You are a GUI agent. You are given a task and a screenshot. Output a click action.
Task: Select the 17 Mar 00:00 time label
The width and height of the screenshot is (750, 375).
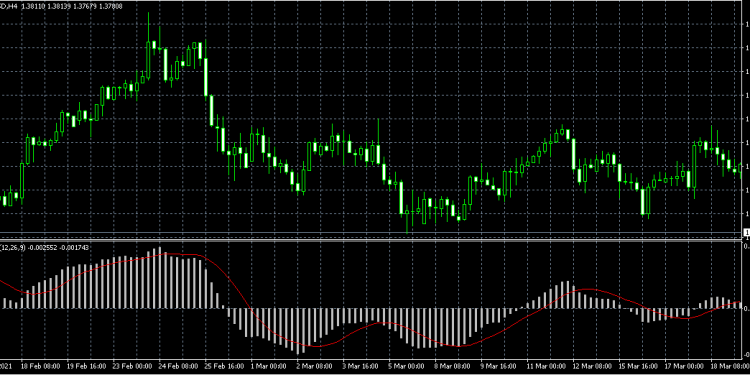click(x=684, y=366)
